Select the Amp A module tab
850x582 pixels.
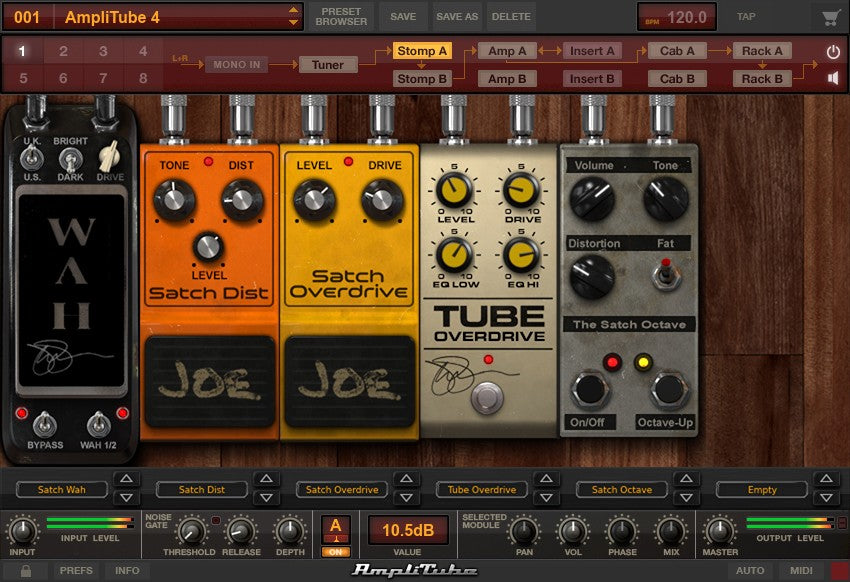pyautogui.click(x=508, y=51)
